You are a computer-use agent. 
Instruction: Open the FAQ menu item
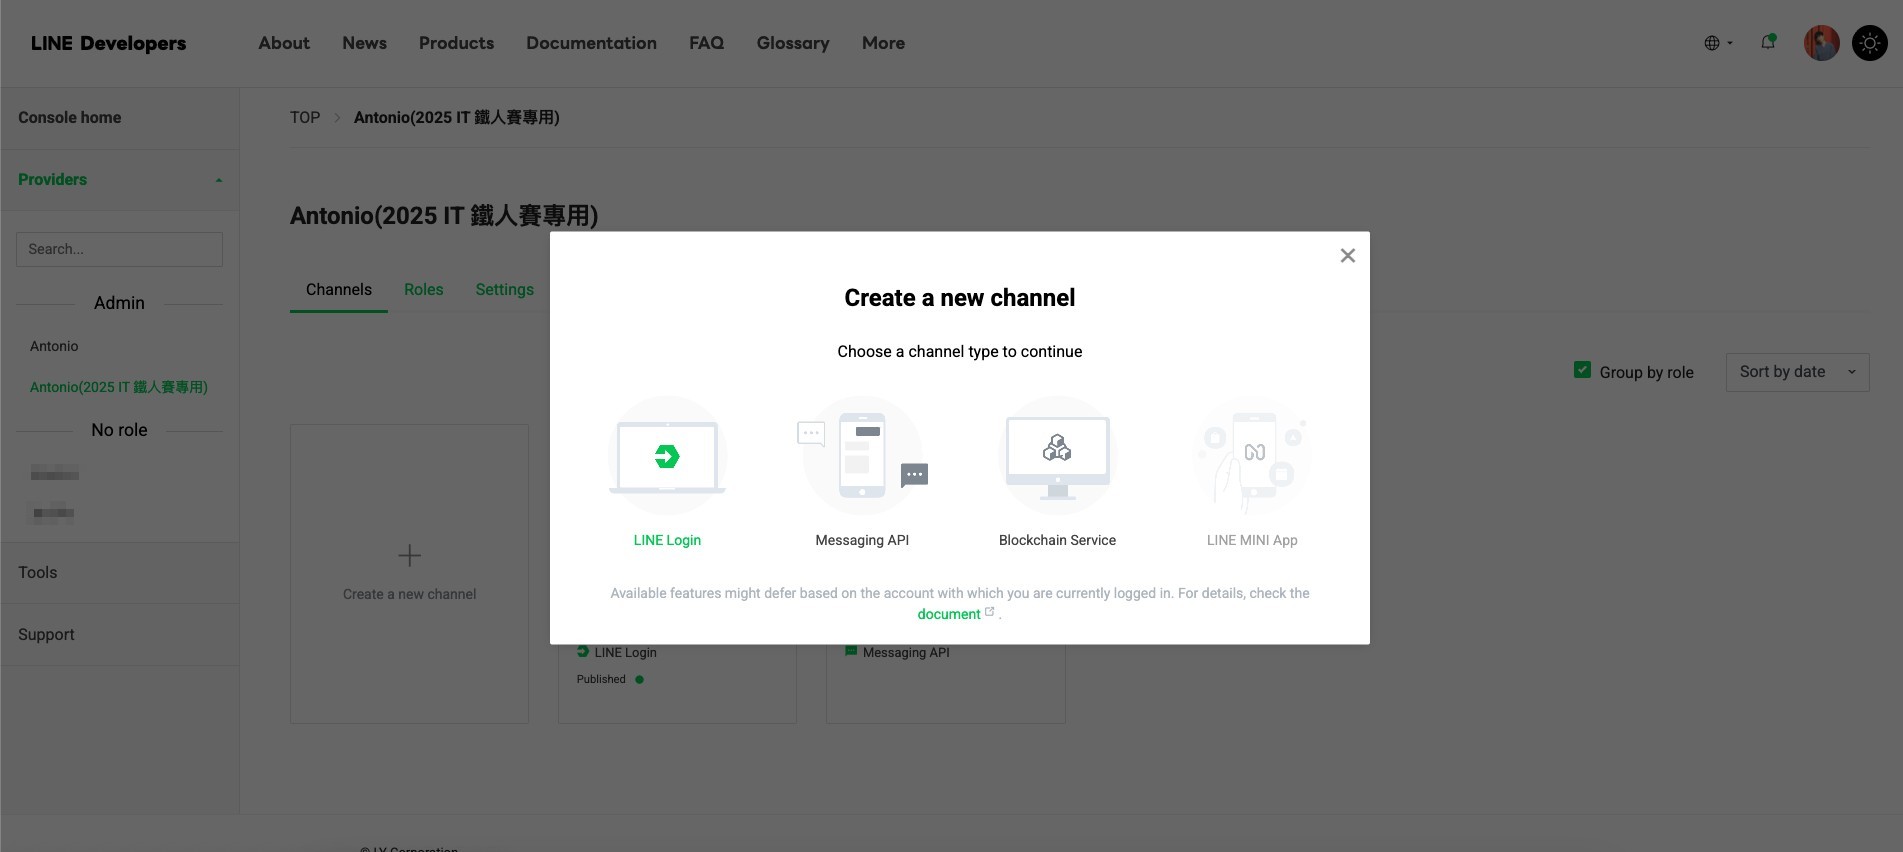pos(706,43)
